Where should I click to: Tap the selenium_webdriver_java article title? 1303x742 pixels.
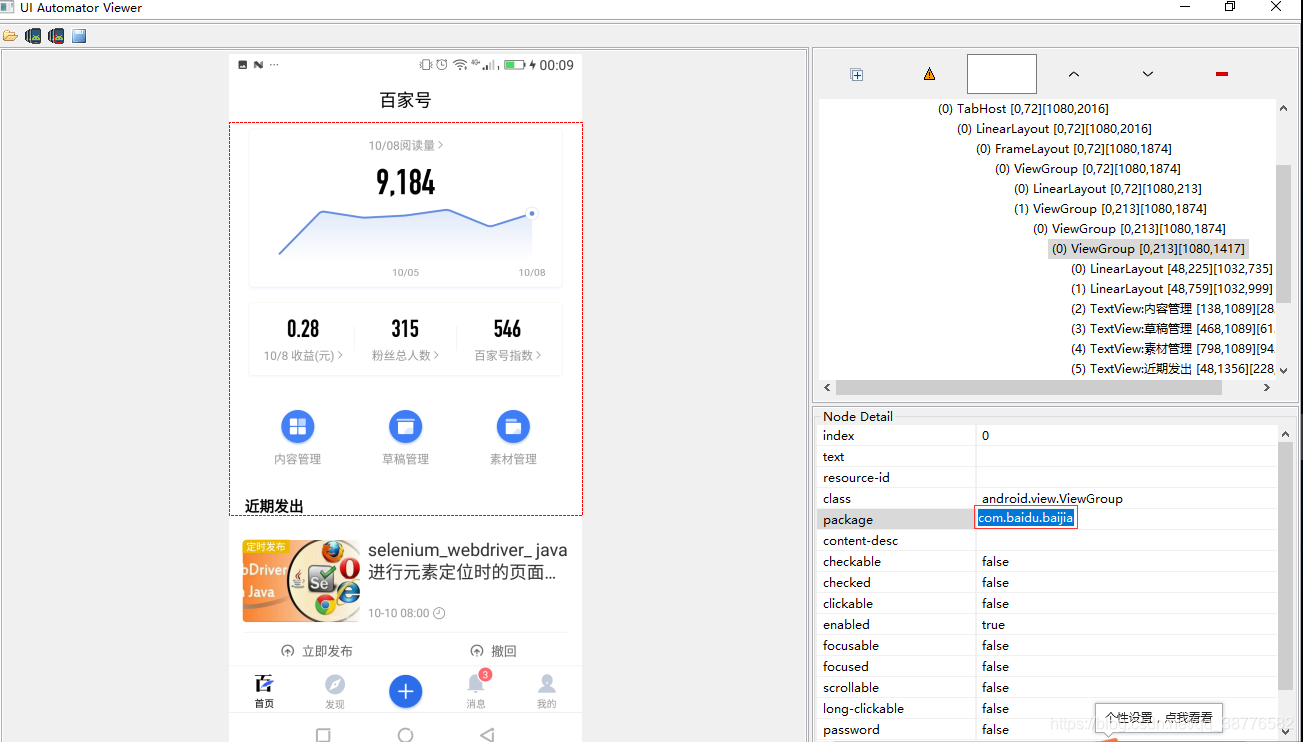click(x=467, y=561)
